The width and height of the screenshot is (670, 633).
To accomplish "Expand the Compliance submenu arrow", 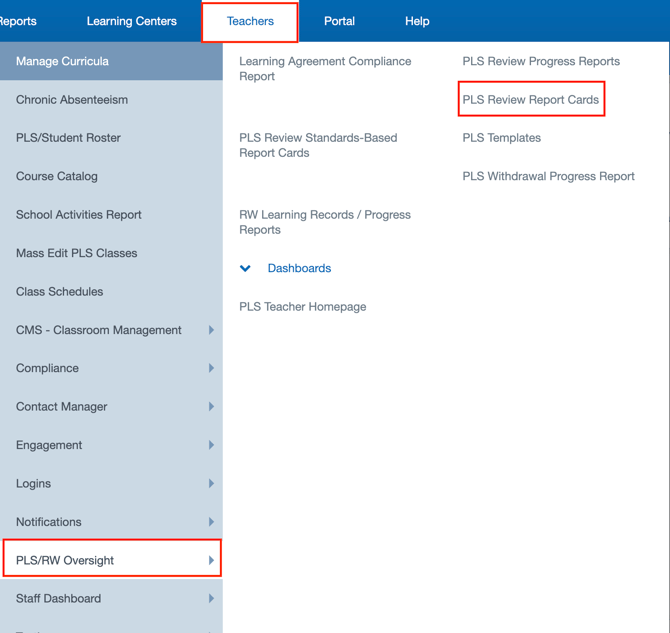I will tap(211, 368).
